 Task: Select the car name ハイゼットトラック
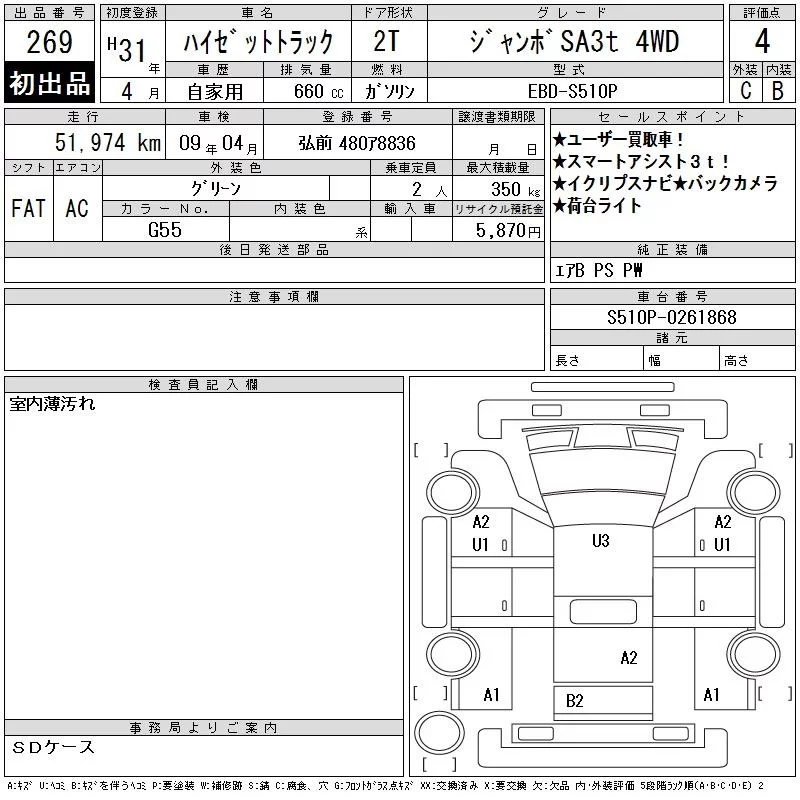click(x=258, y=41)
